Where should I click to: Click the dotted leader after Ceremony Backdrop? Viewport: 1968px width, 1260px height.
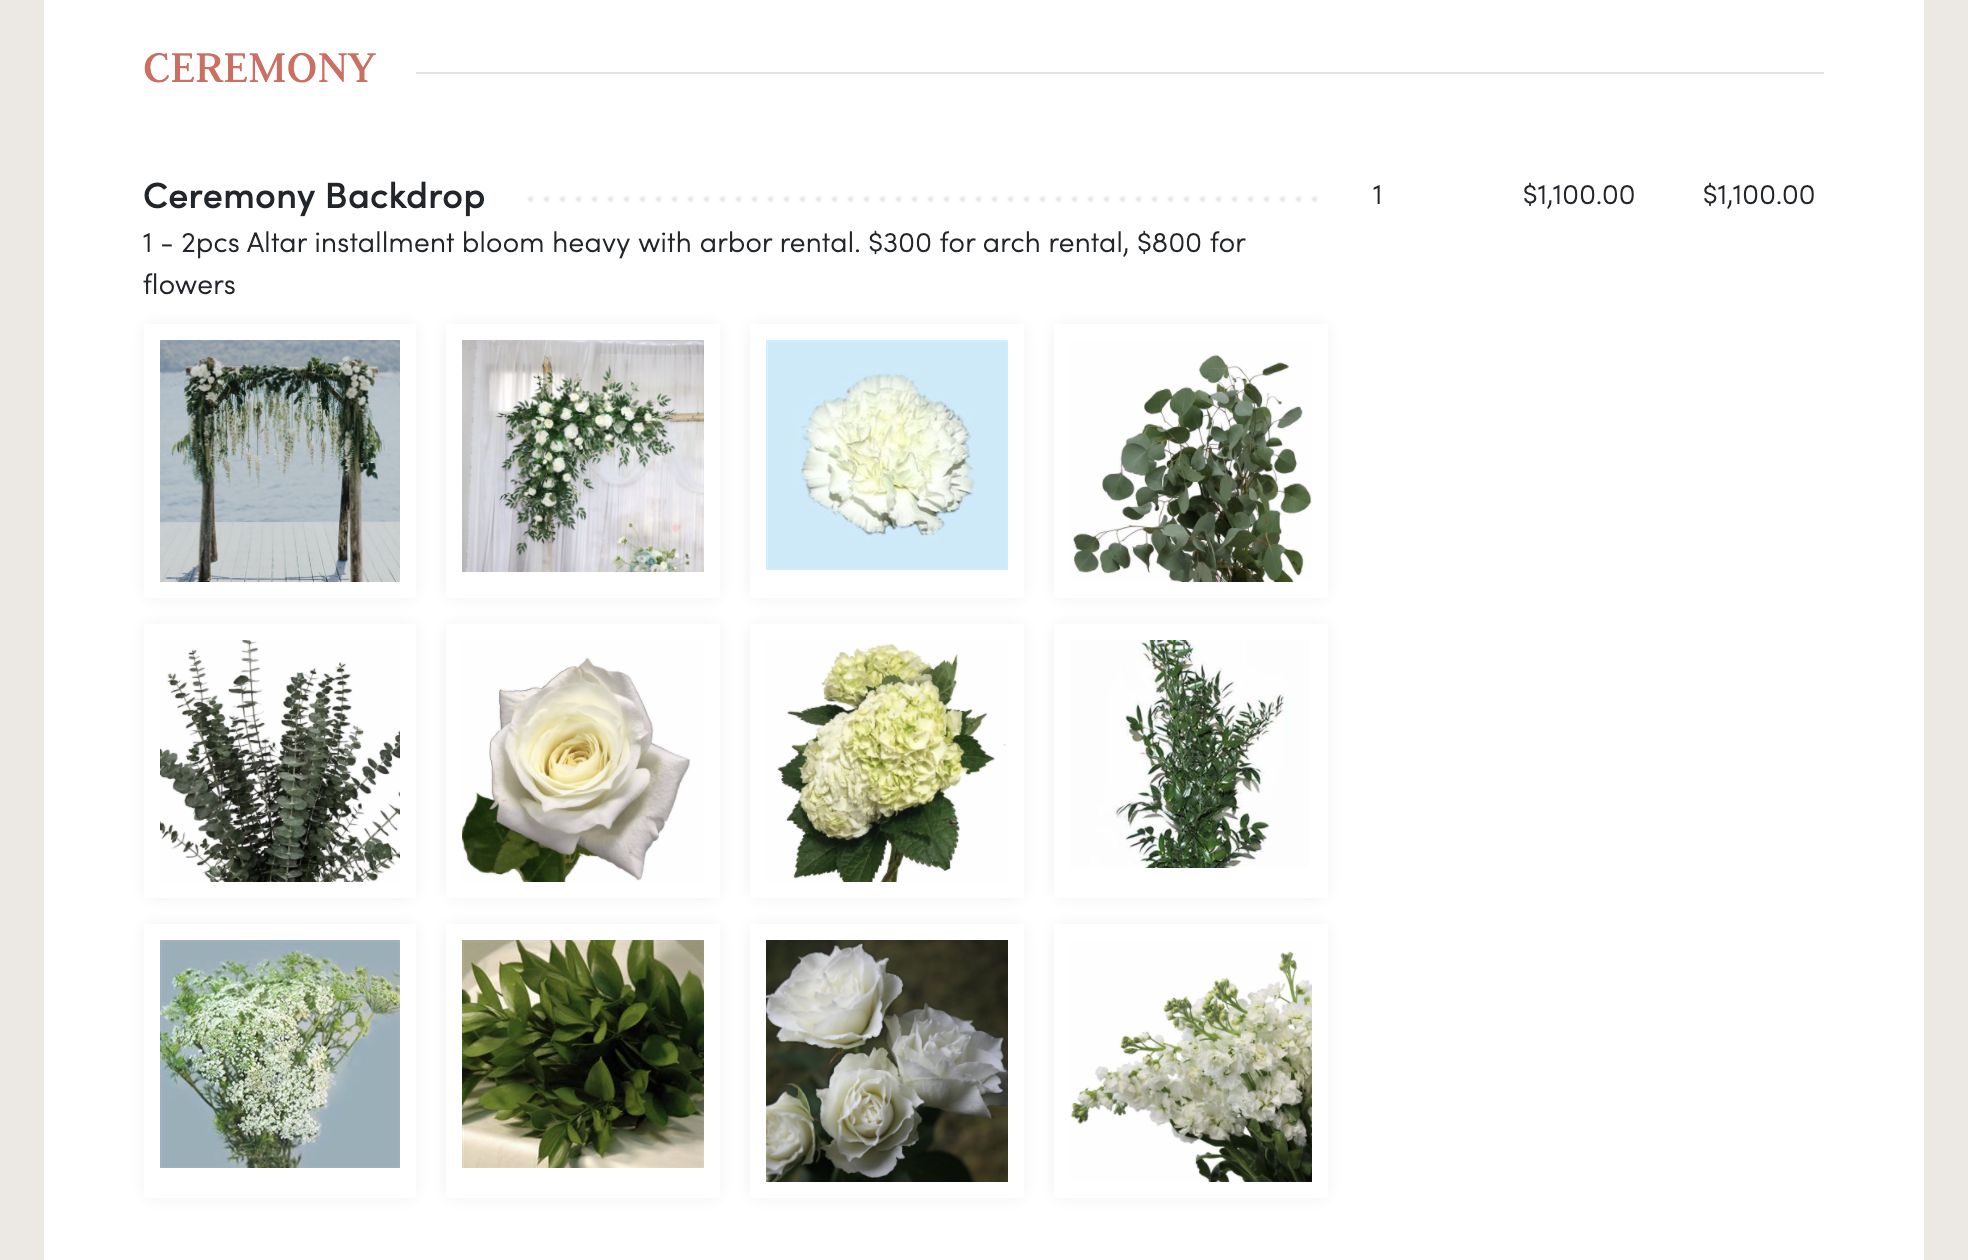[922, 199]
